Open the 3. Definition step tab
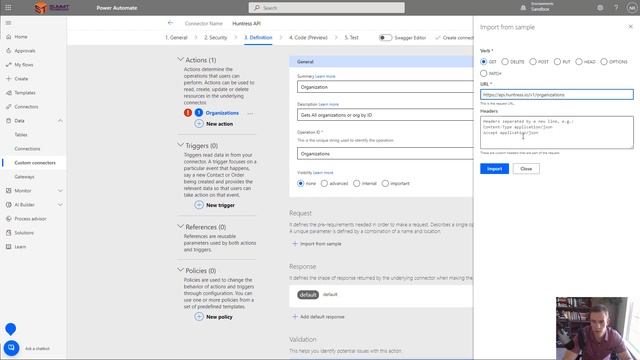Image resolution: width=640 pixels, height=360 pixels. 258,38
